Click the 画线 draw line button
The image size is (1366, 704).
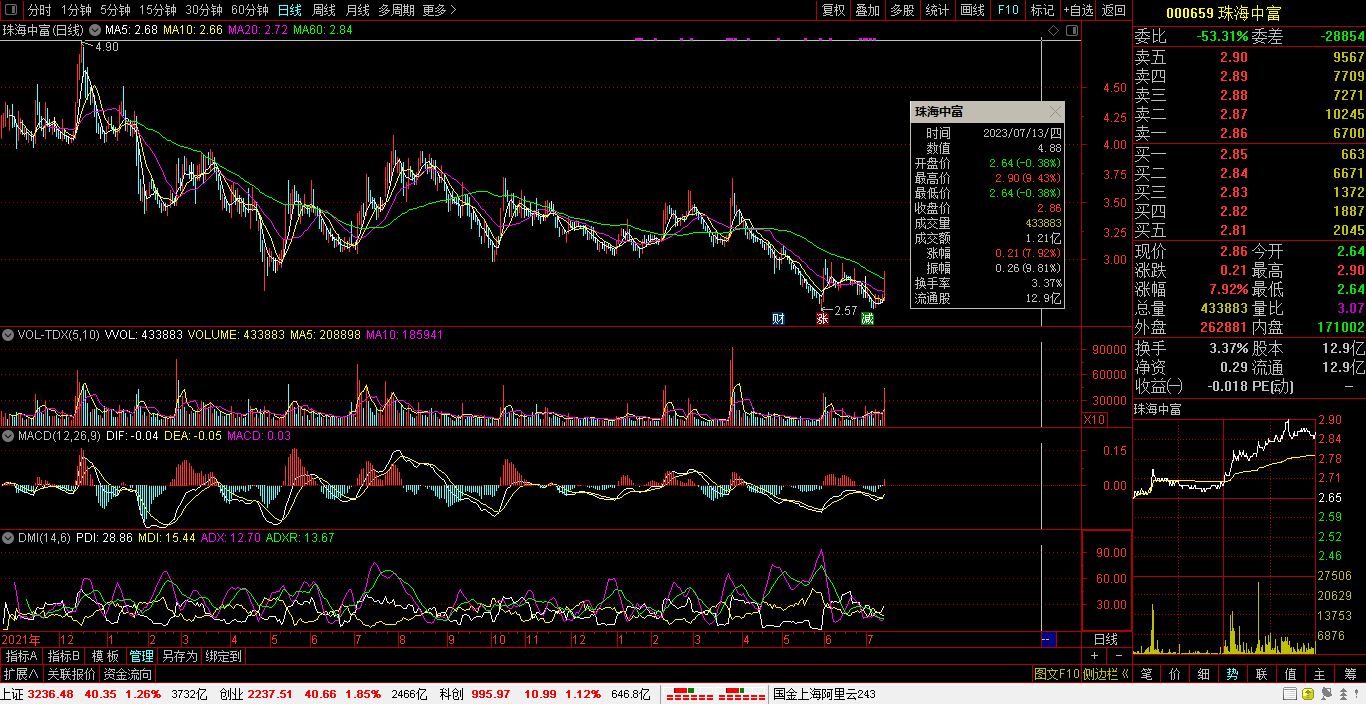click(x=973, y=10)
